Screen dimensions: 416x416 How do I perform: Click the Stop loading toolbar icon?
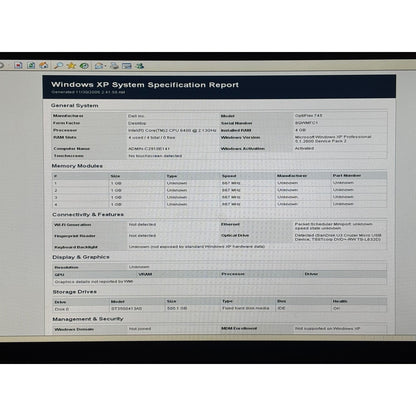19,66
